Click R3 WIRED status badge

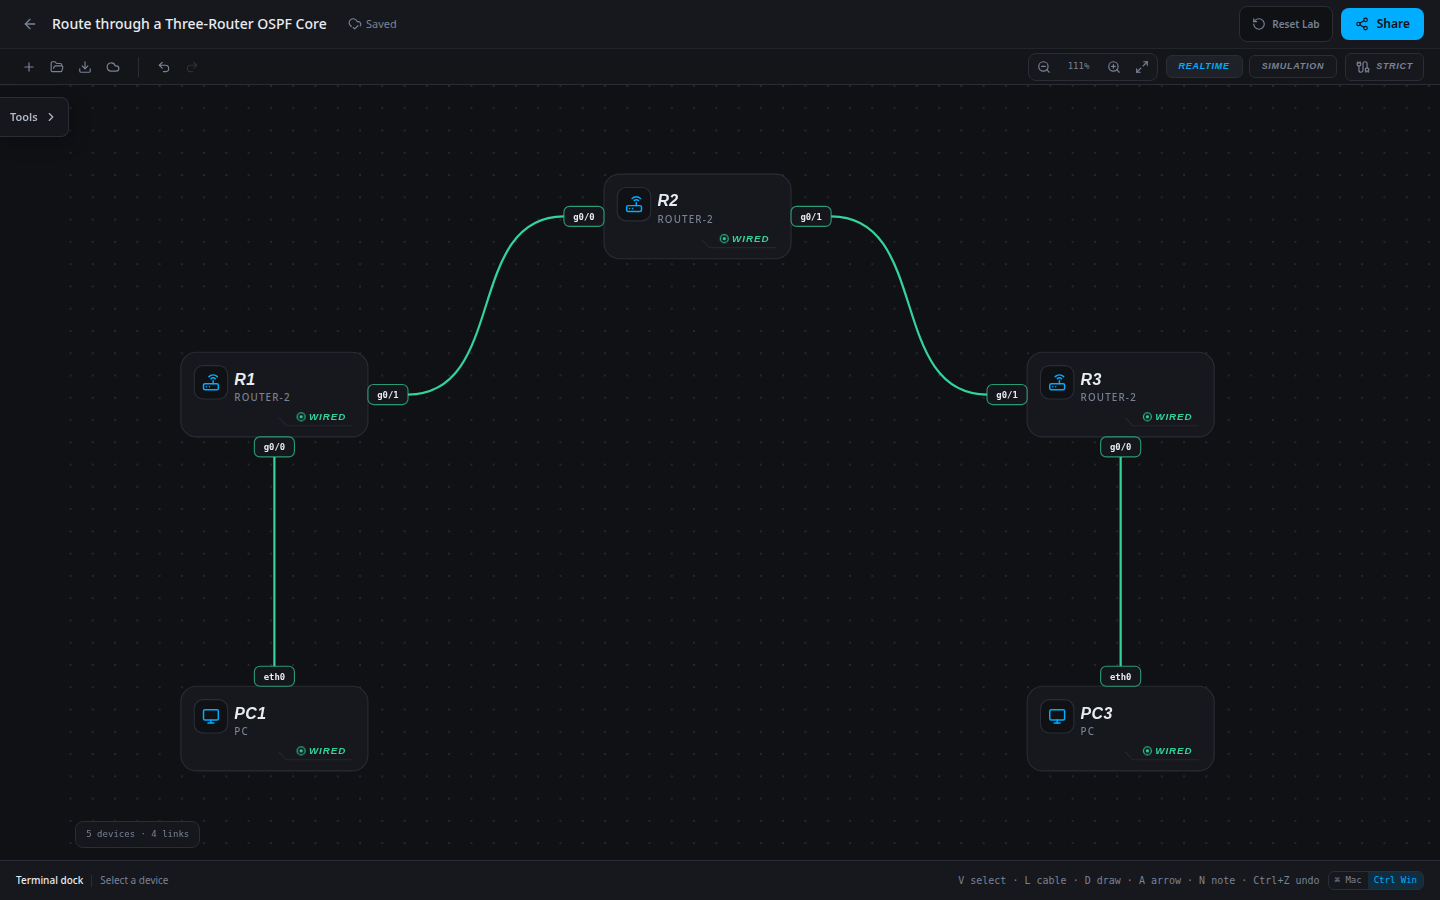[x=1167, y=417]
